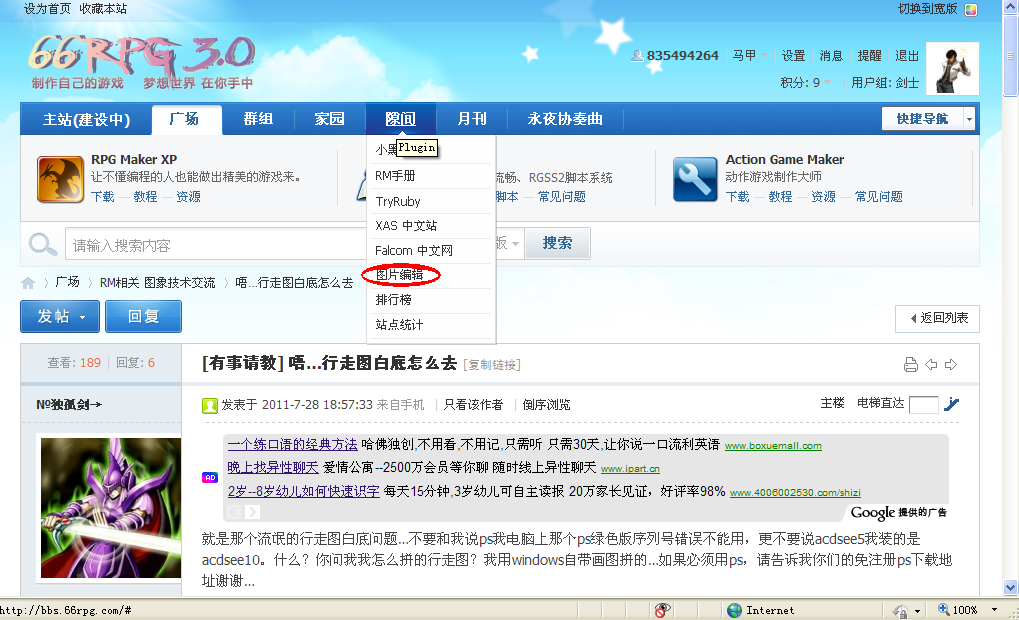Click the 回复 reply button
This screenshot has width=1019, height=620.
click(143, 316)
